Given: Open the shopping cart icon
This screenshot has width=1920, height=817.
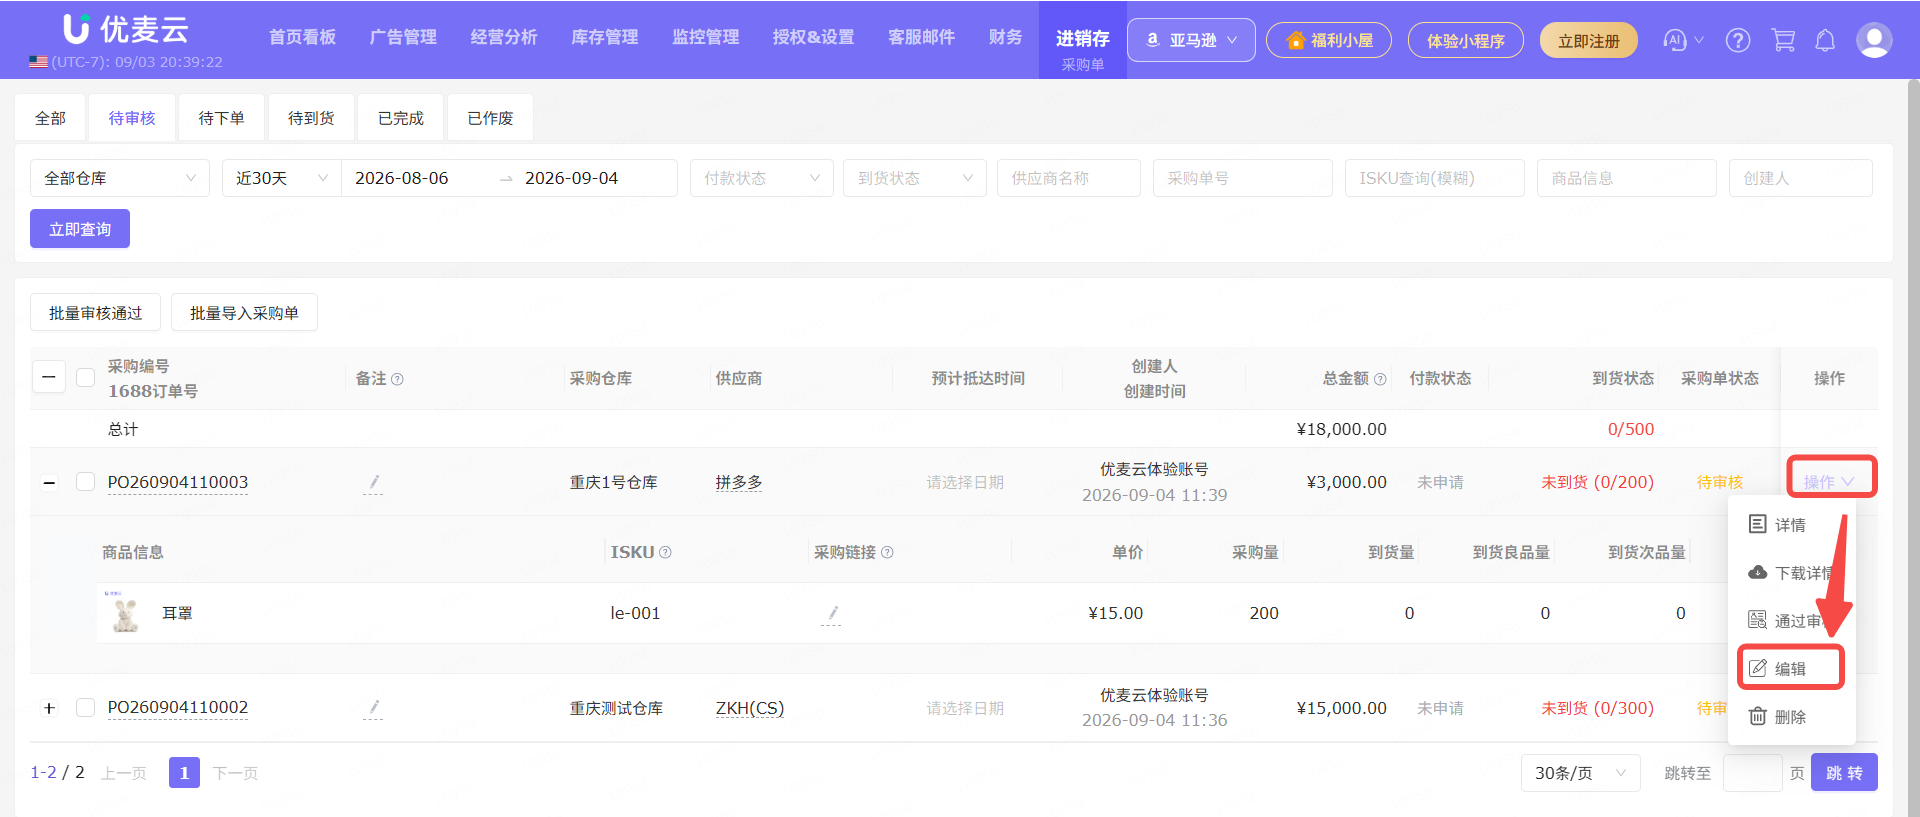Looking at the screenshot, I should (x=1783, y=40).
